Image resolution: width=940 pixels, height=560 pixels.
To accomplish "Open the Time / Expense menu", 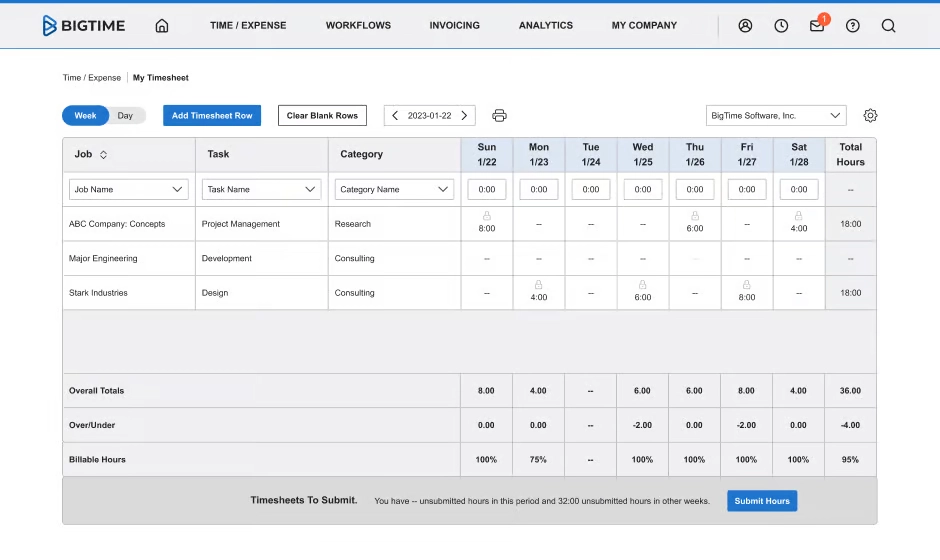I will coord(248,26).
